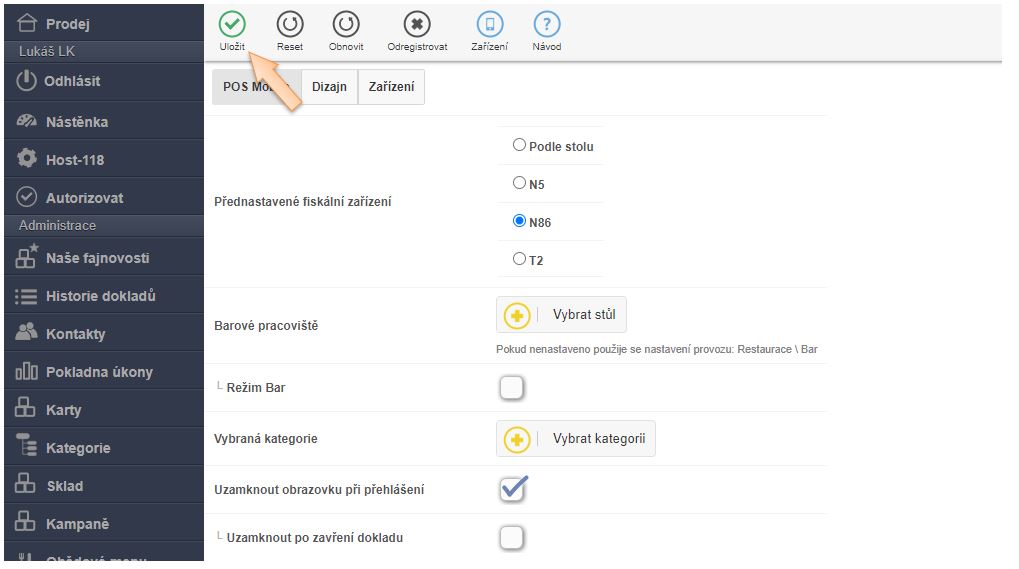Choose N5 as fiscal device
This screenshot has height=569, width=1019.
(x=519, y=183)
